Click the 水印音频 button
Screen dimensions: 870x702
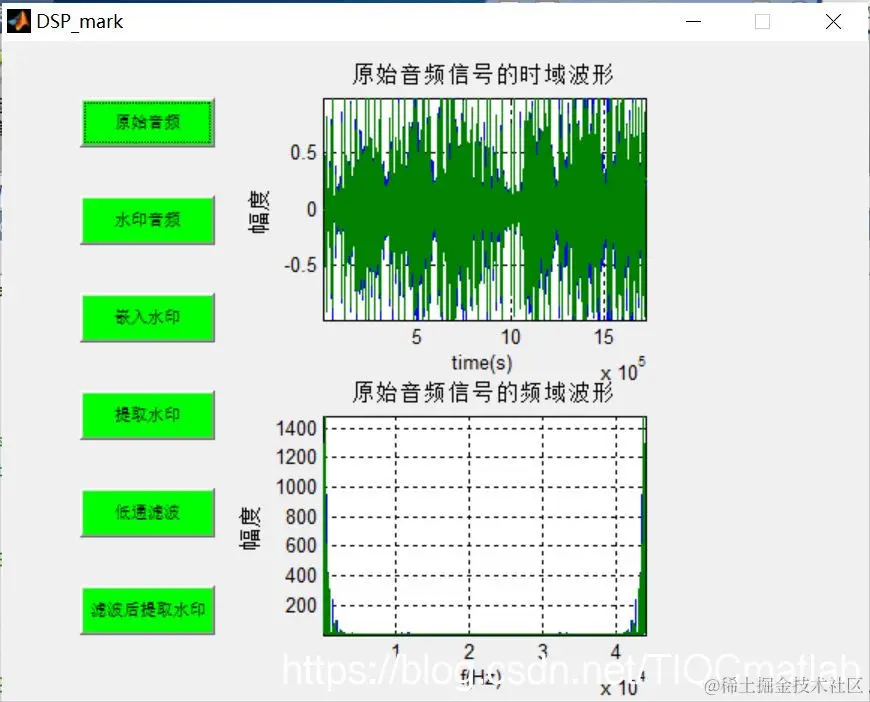click(148, 220)
